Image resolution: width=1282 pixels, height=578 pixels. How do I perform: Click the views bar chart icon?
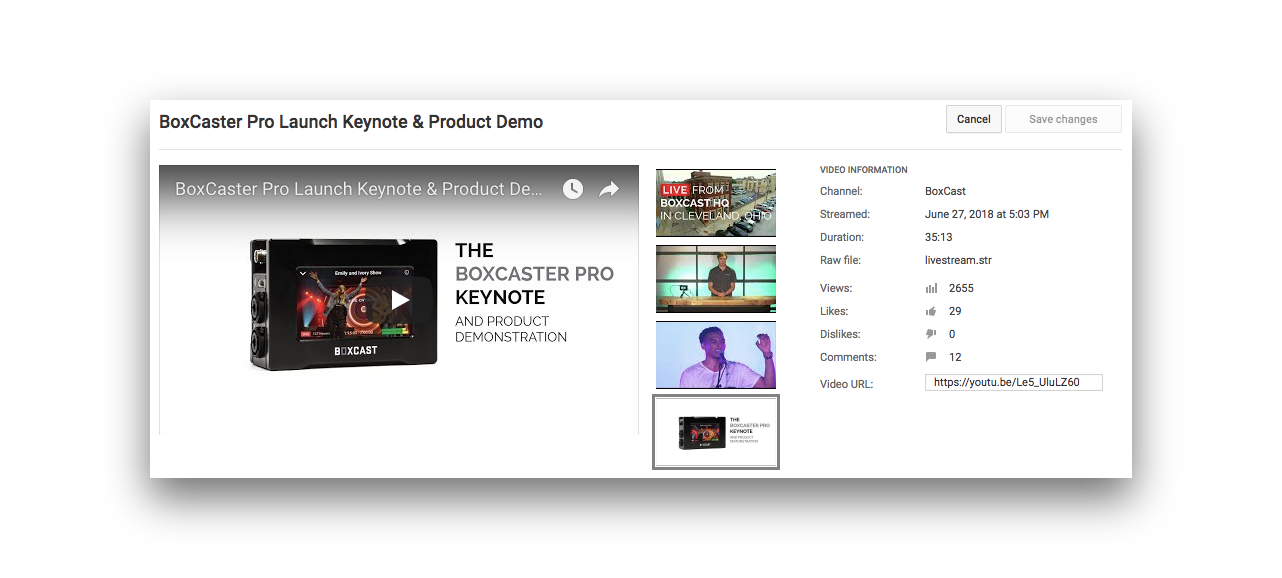point(931,288)
